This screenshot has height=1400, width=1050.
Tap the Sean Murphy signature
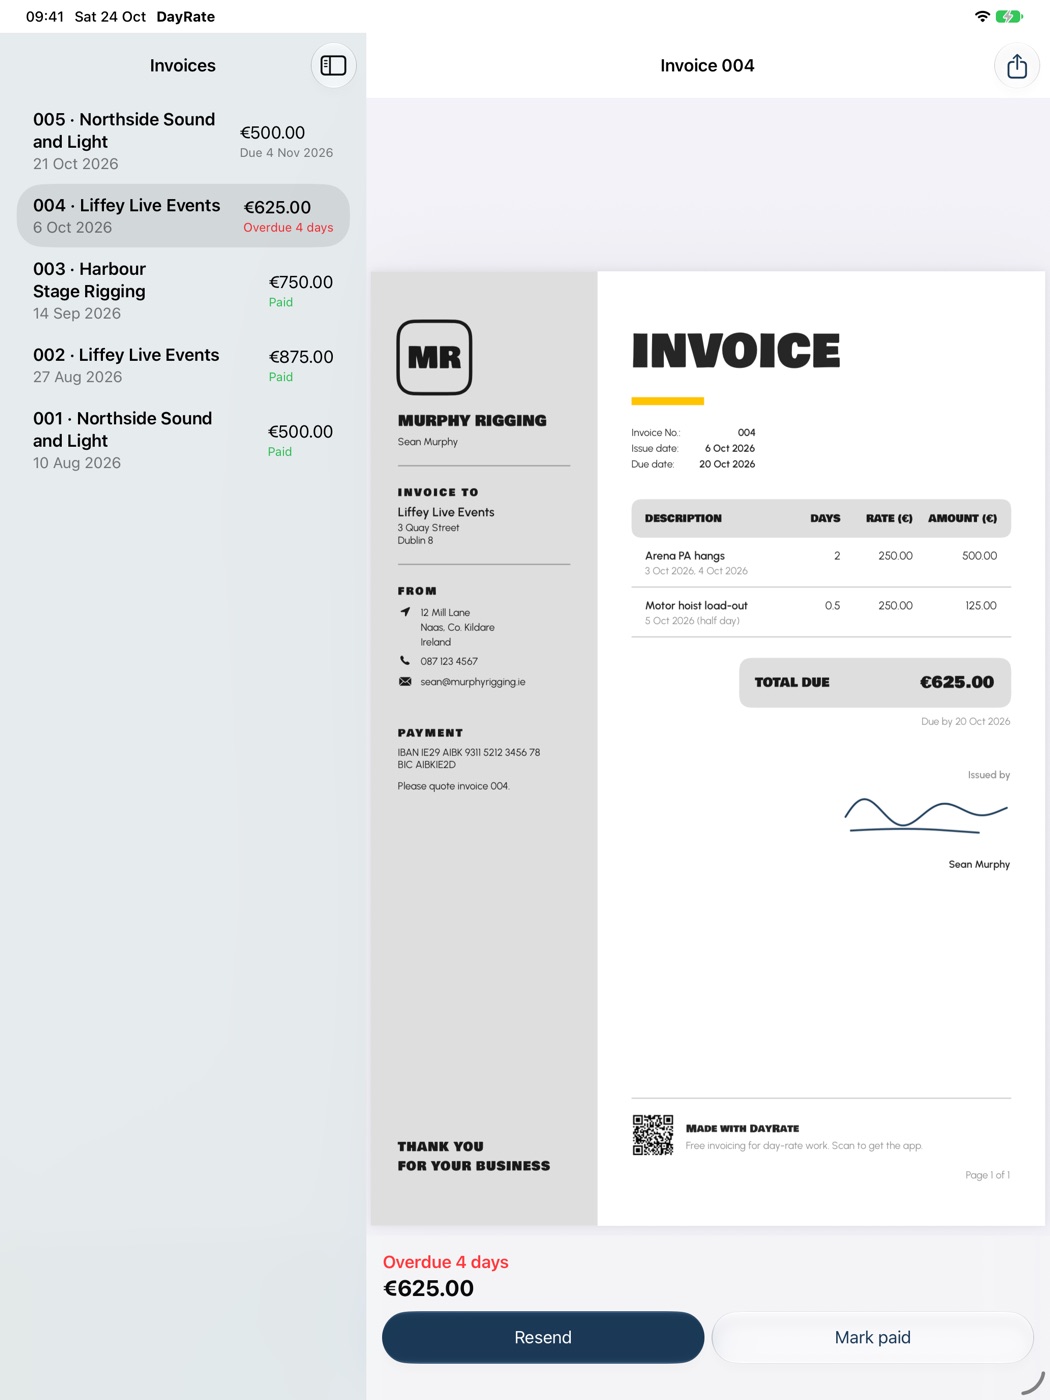[x=927, y=814]
